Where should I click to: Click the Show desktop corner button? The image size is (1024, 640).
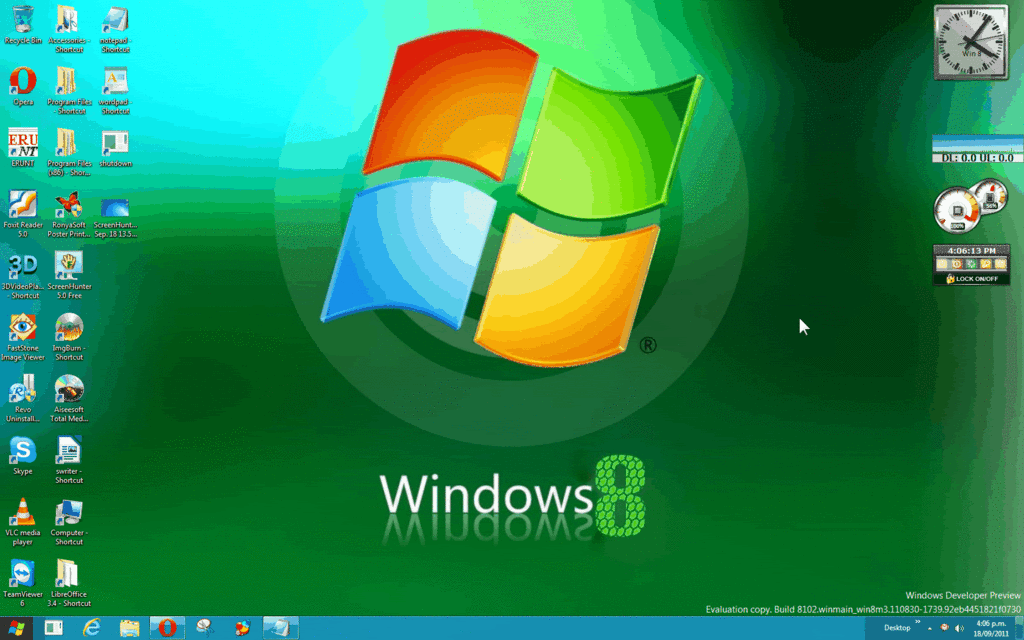coord(1019,628)
